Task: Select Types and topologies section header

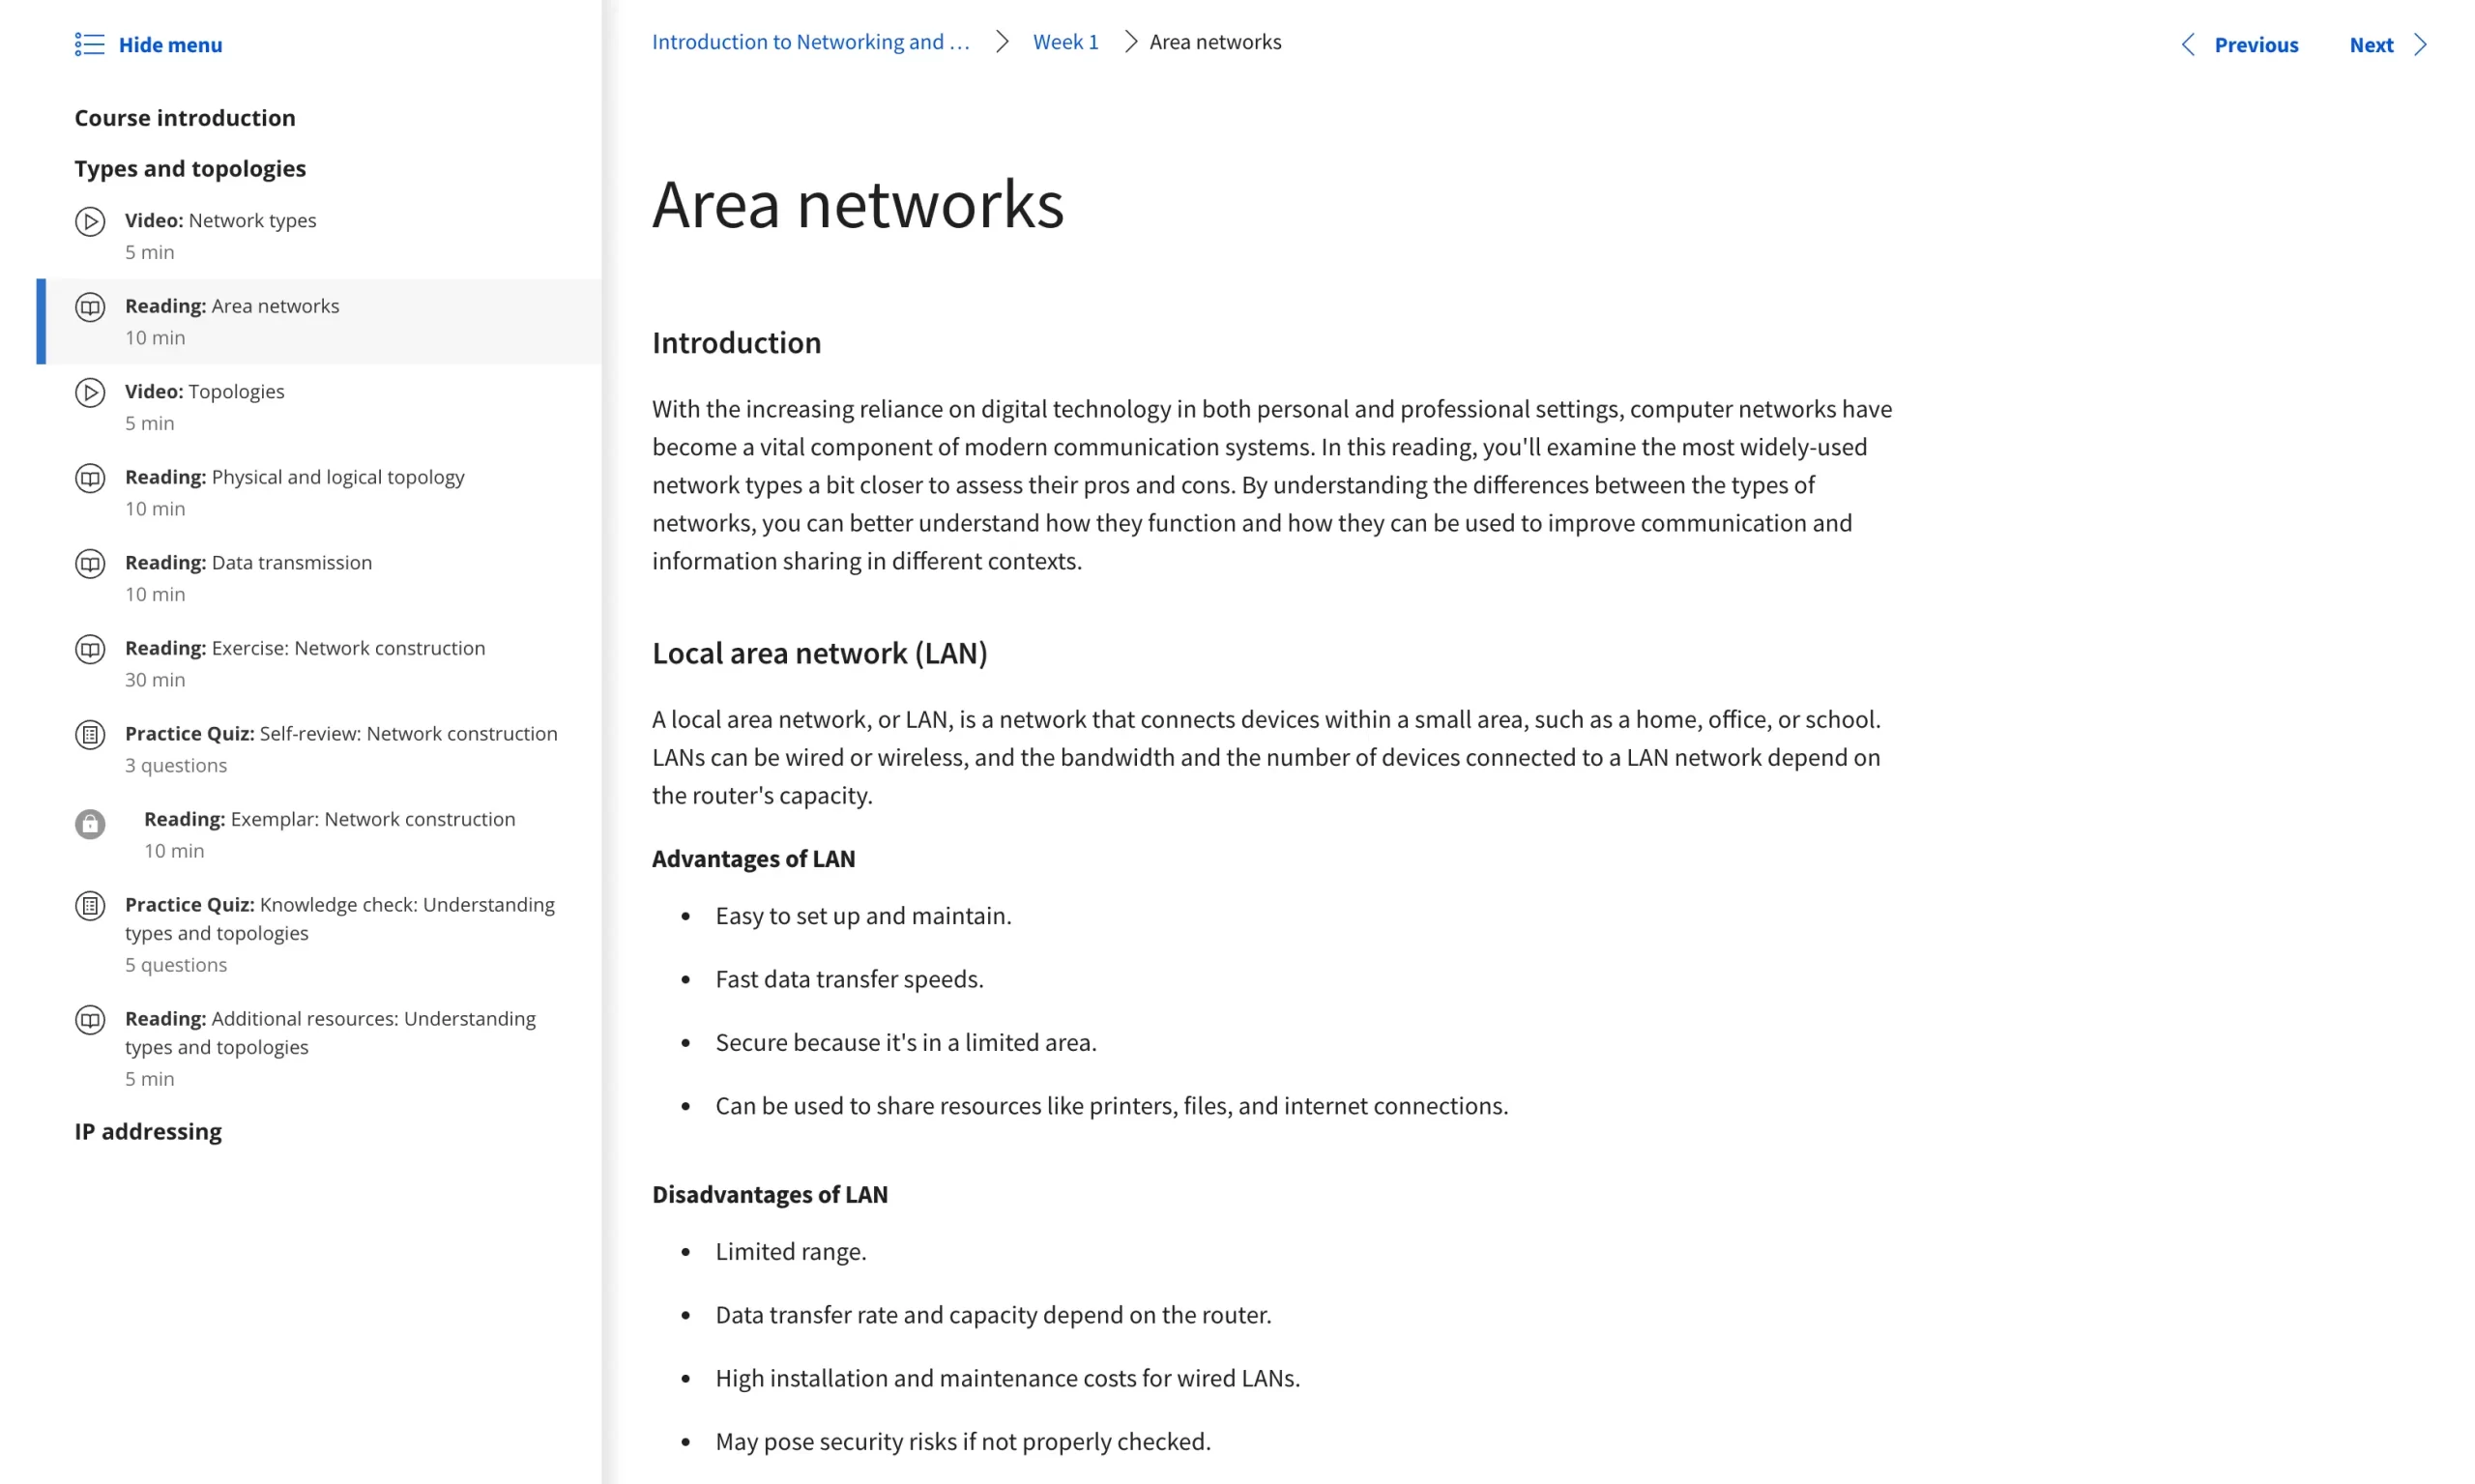Action: (x=189, y=166)
